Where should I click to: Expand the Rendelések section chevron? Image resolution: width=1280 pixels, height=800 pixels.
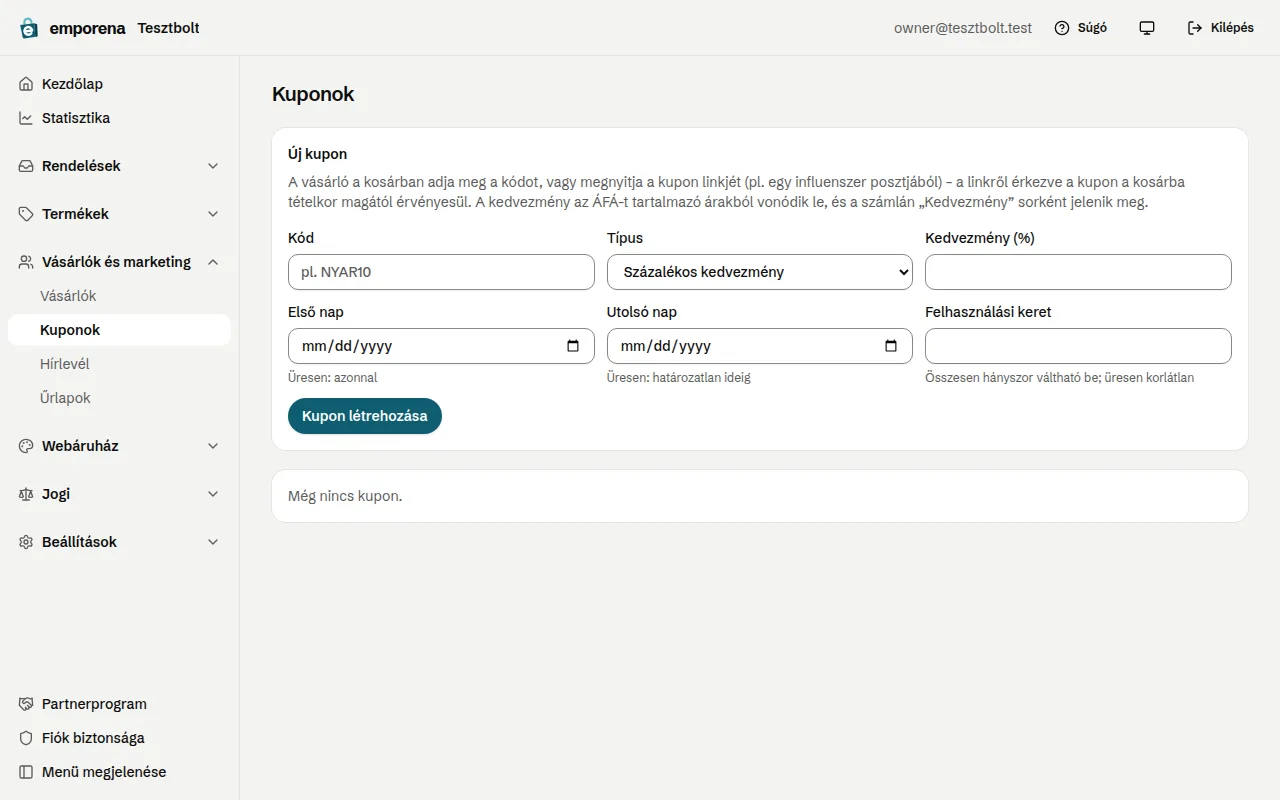point(213,166)
